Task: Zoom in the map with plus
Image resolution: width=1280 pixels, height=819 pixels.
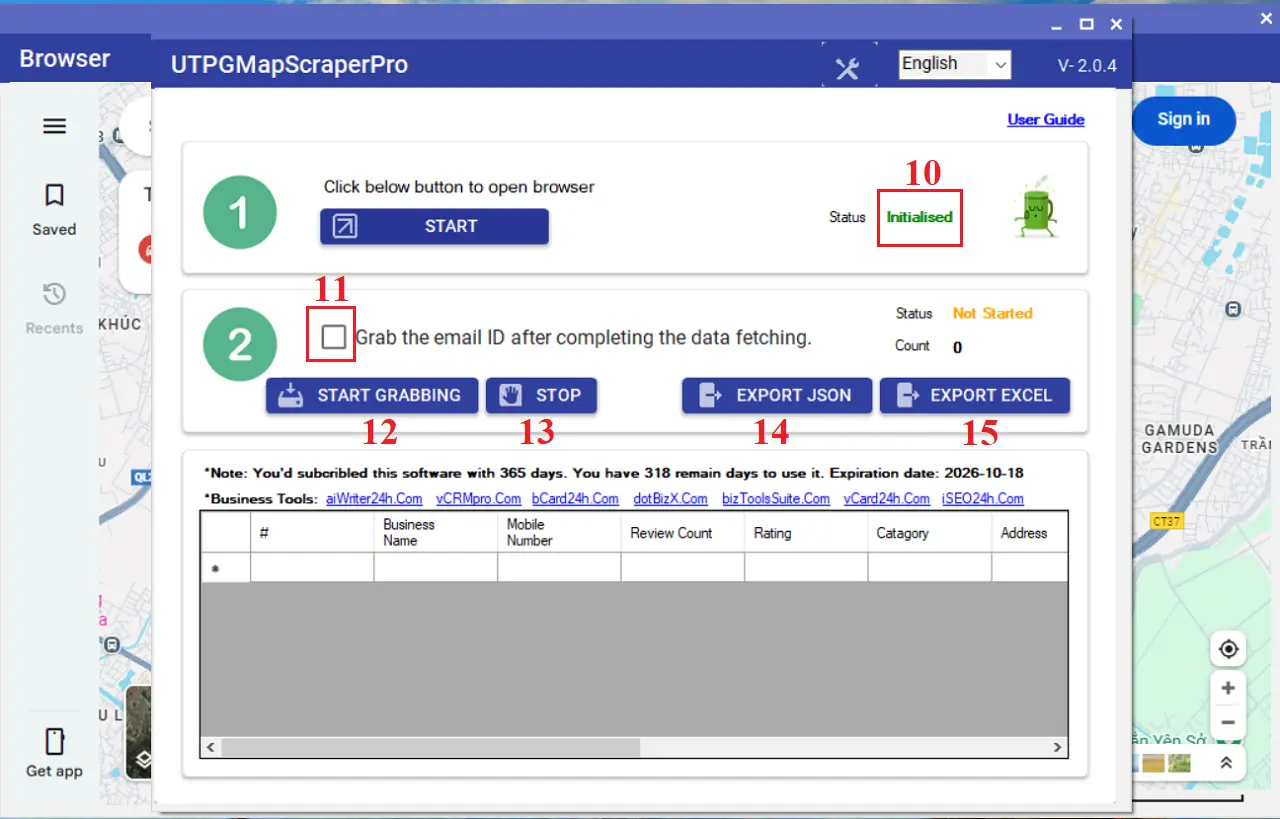Action: 1228,688
